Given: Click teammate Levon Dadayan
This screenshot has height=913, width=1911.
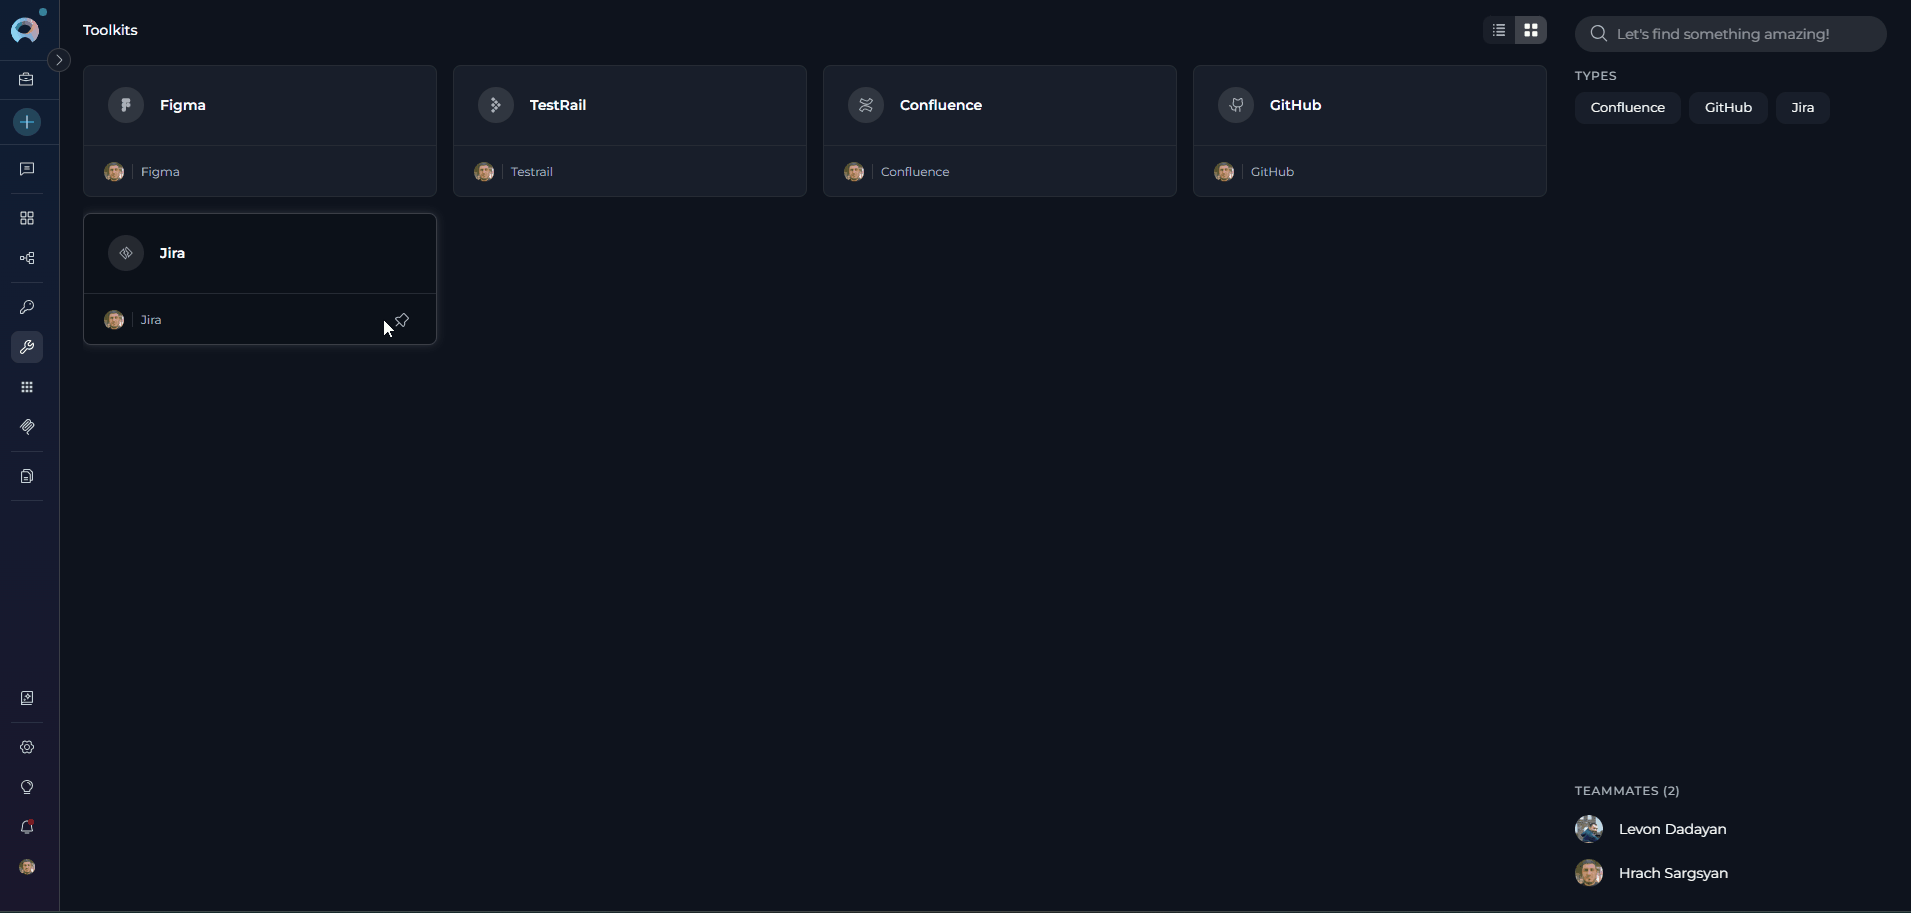Looking at the screenshot, I should click(1672, 829).
